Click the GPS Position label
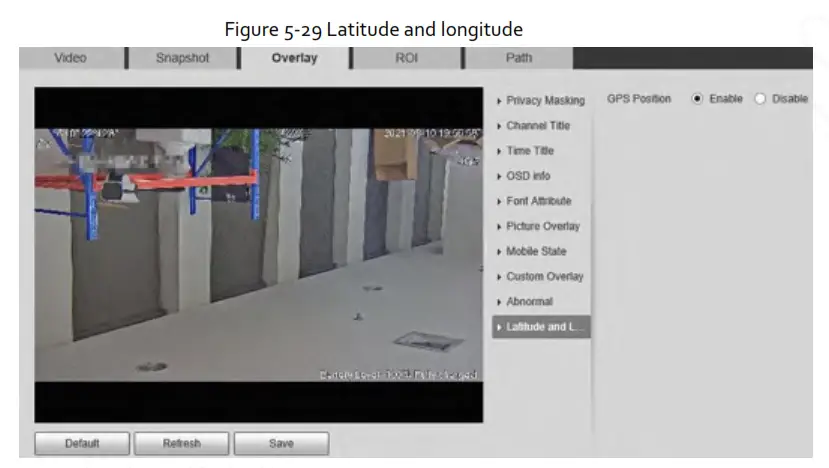 (x=639, y=99)
